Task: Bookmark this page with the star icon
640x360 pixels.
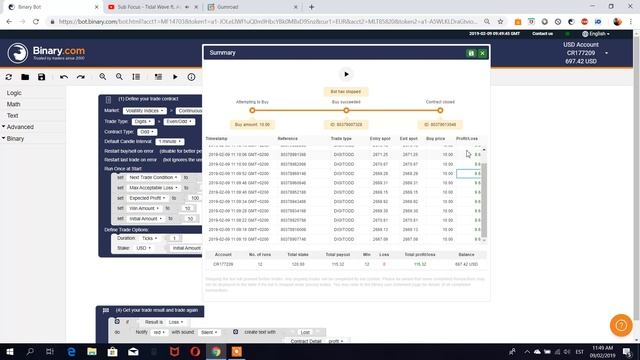Action: (x=500, y=22)
